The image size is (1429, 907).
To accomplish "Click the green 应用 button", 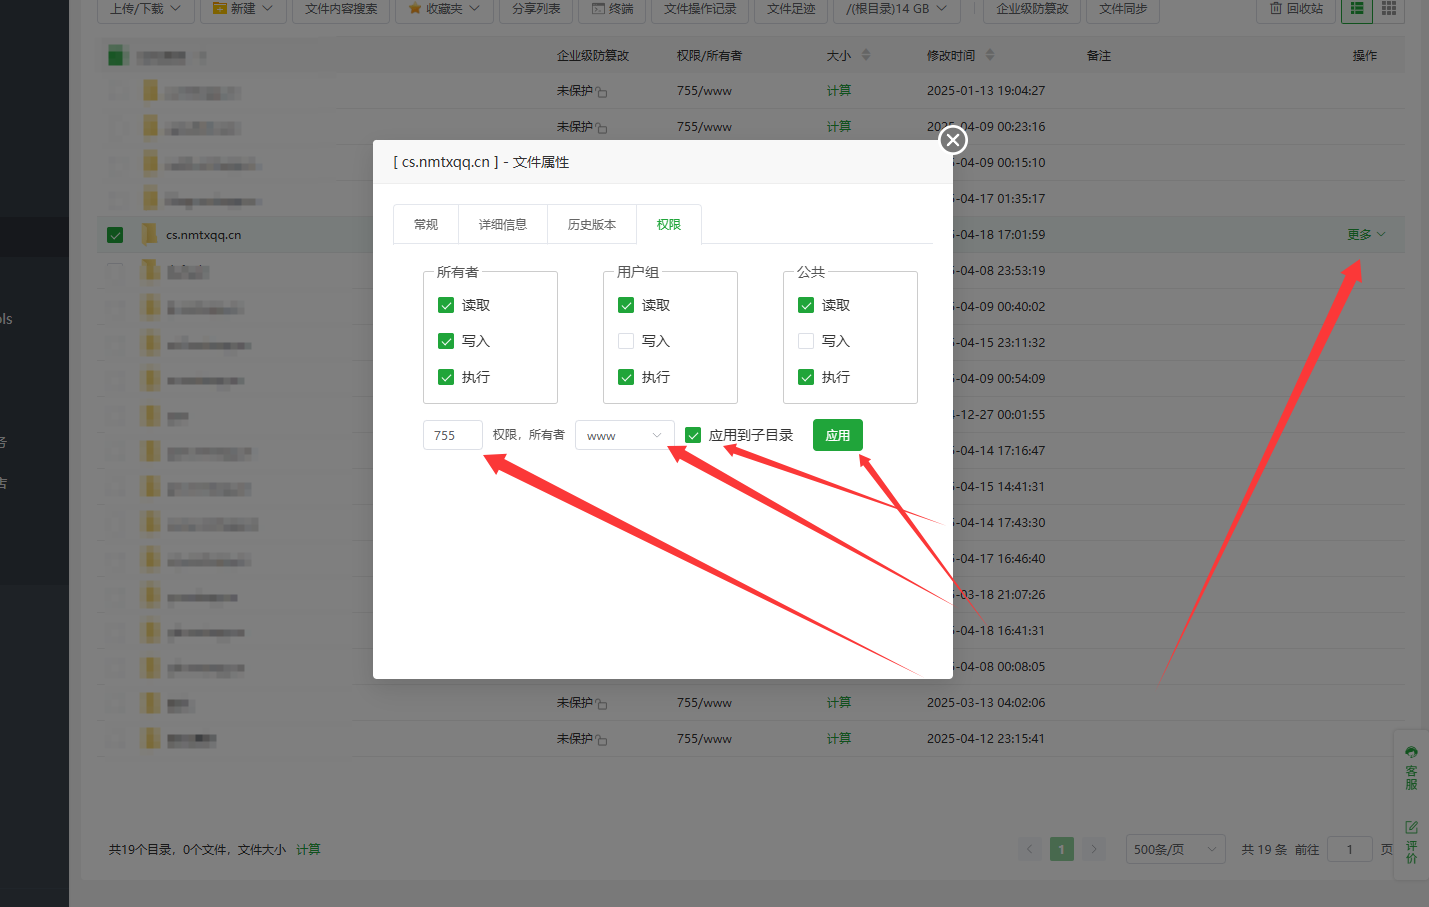I will [837, 435].
